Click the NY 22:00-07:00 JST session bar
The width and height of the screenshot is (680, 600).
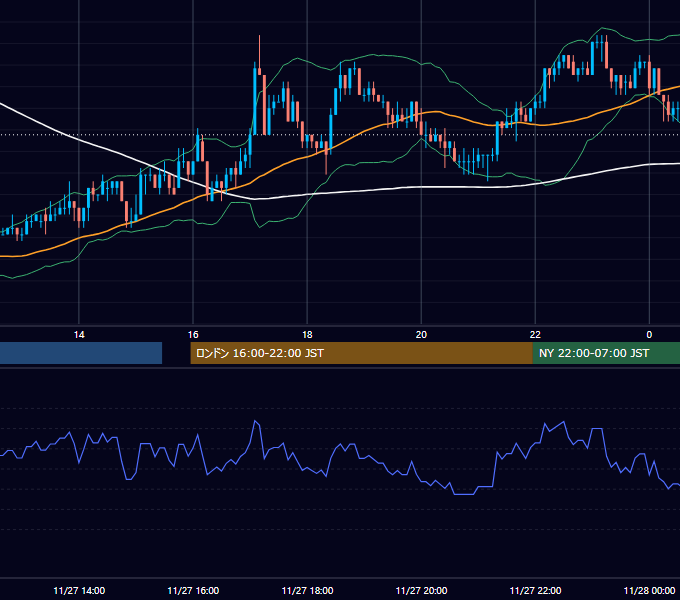606,353
